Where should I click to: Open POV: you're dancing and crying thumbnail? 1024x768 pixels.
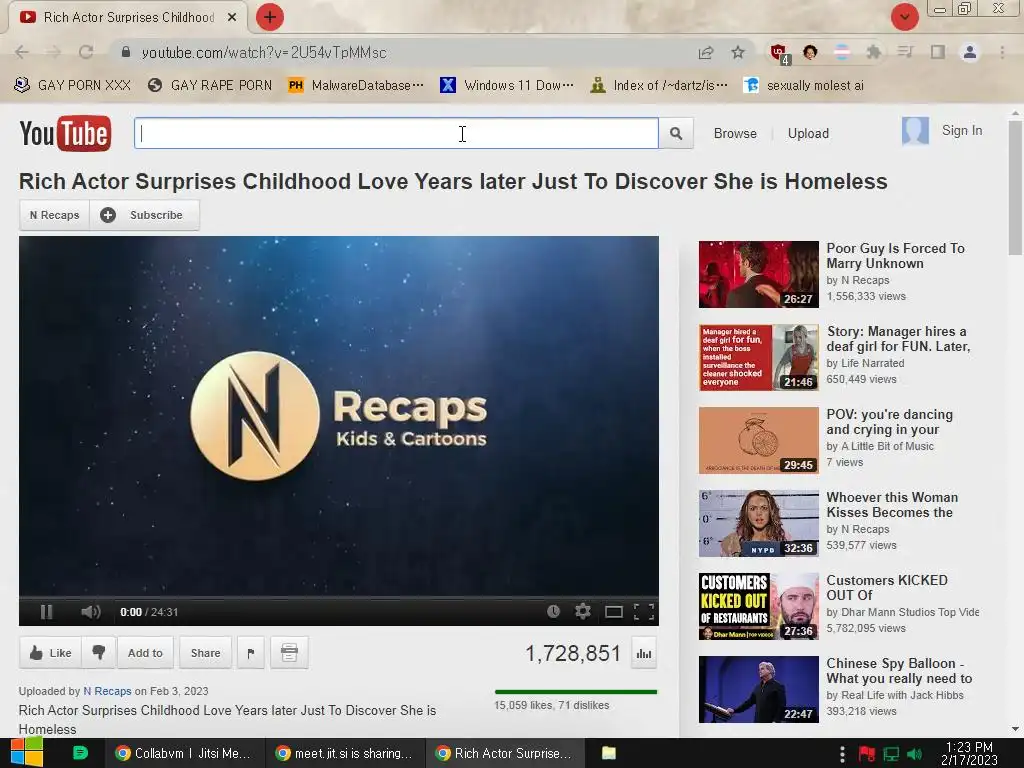click(x=758, y=440)
